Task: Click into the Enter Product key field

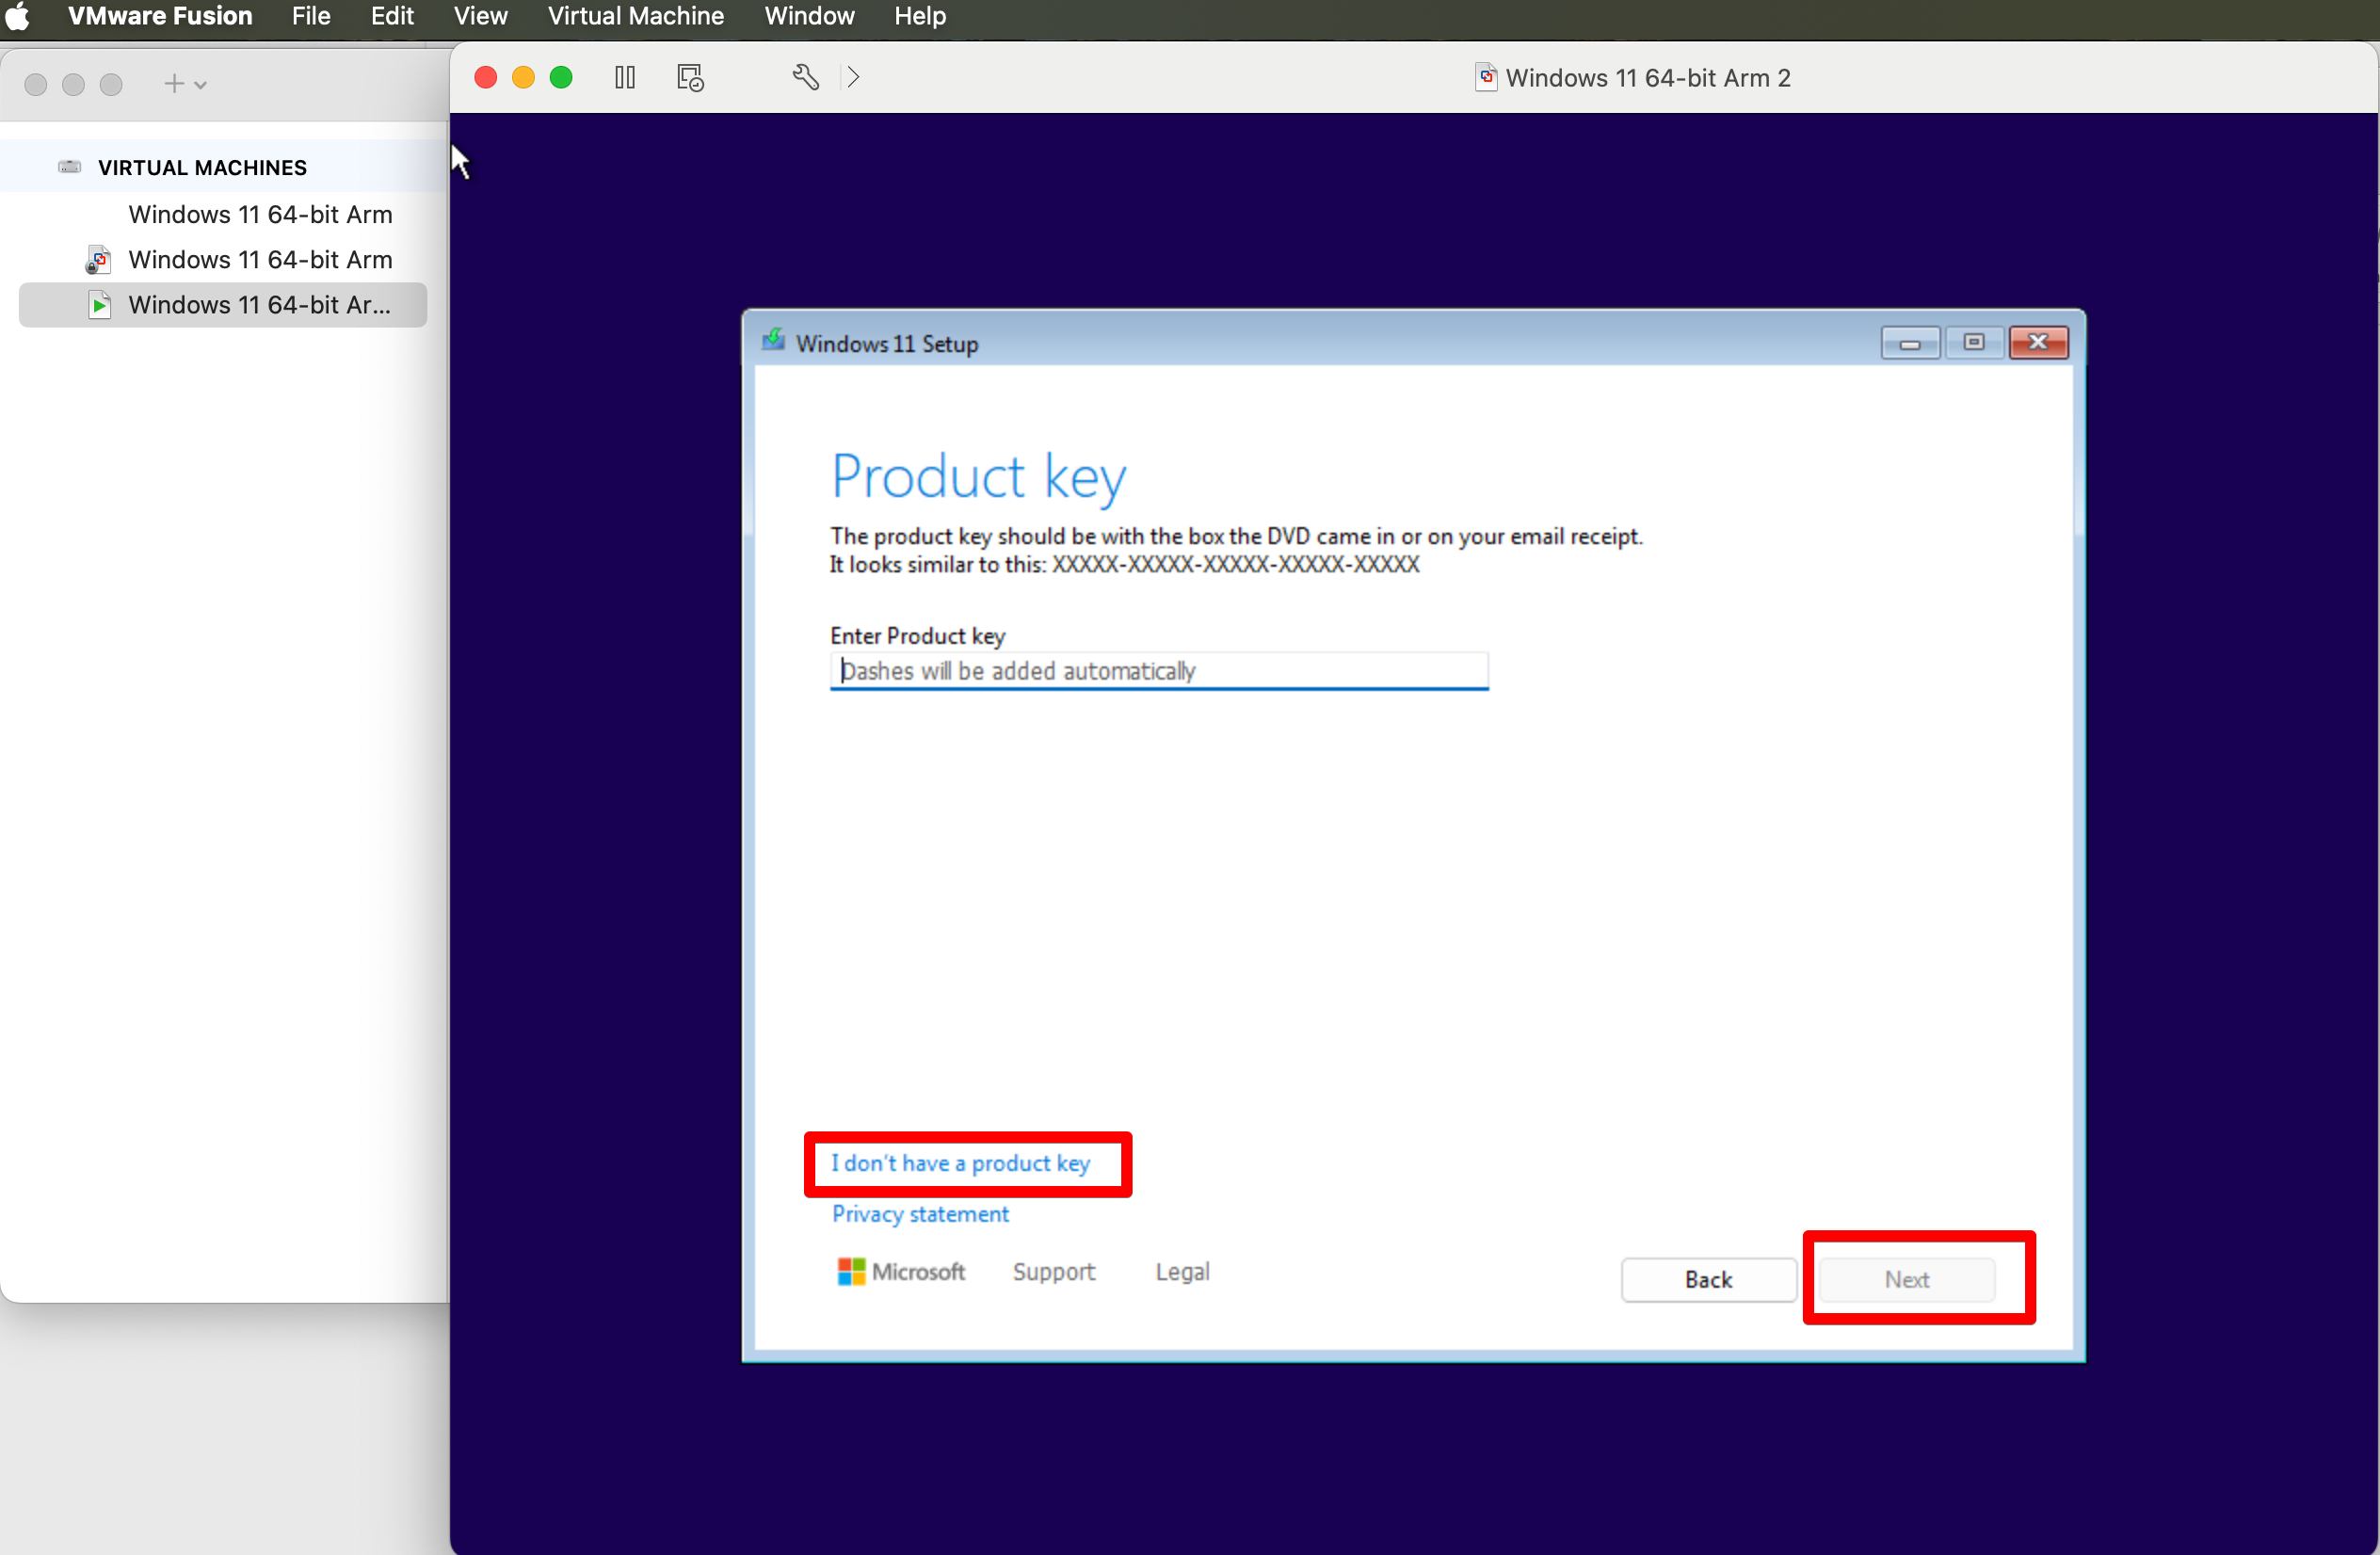Action: [x=1158, y=671]
